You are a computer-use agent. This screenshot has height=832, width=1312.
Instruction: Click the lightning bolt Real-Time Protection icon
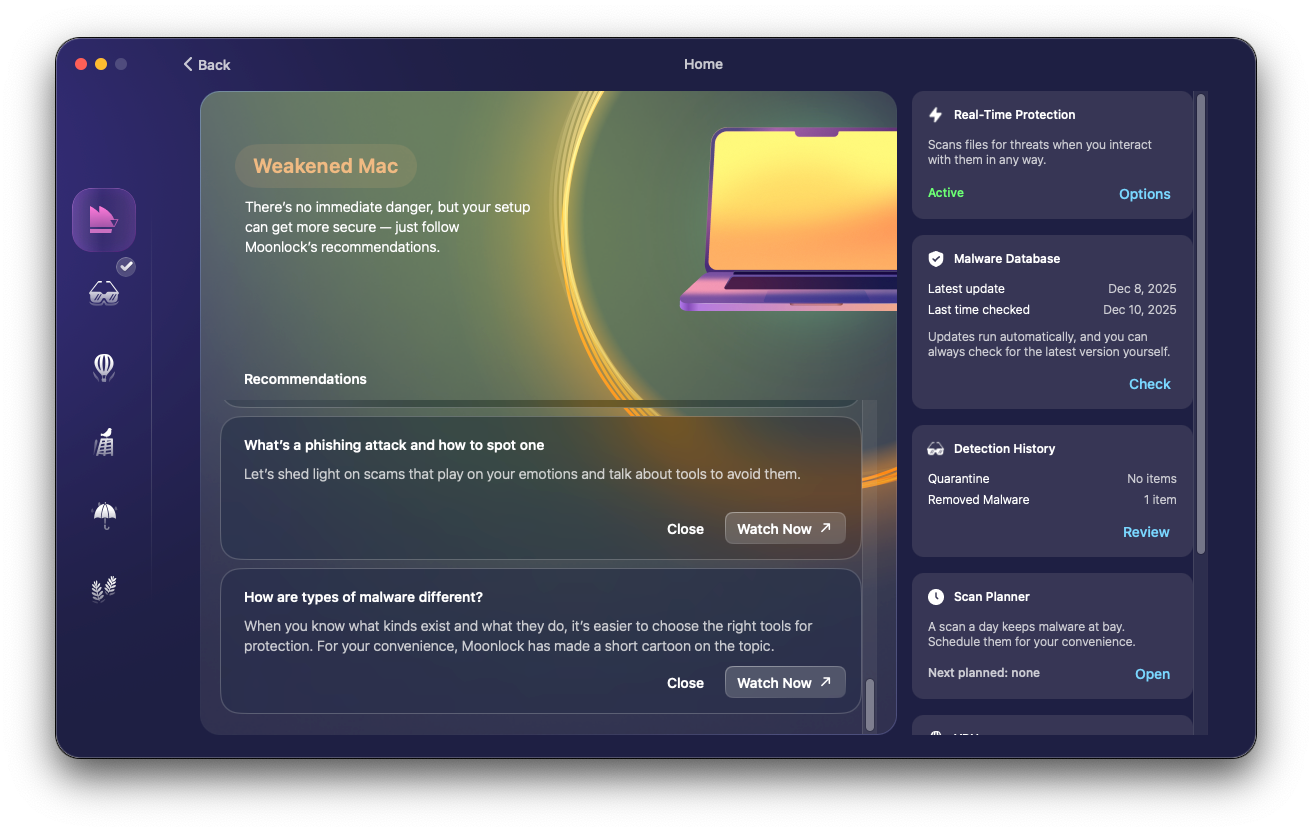(x=936, y=115)
